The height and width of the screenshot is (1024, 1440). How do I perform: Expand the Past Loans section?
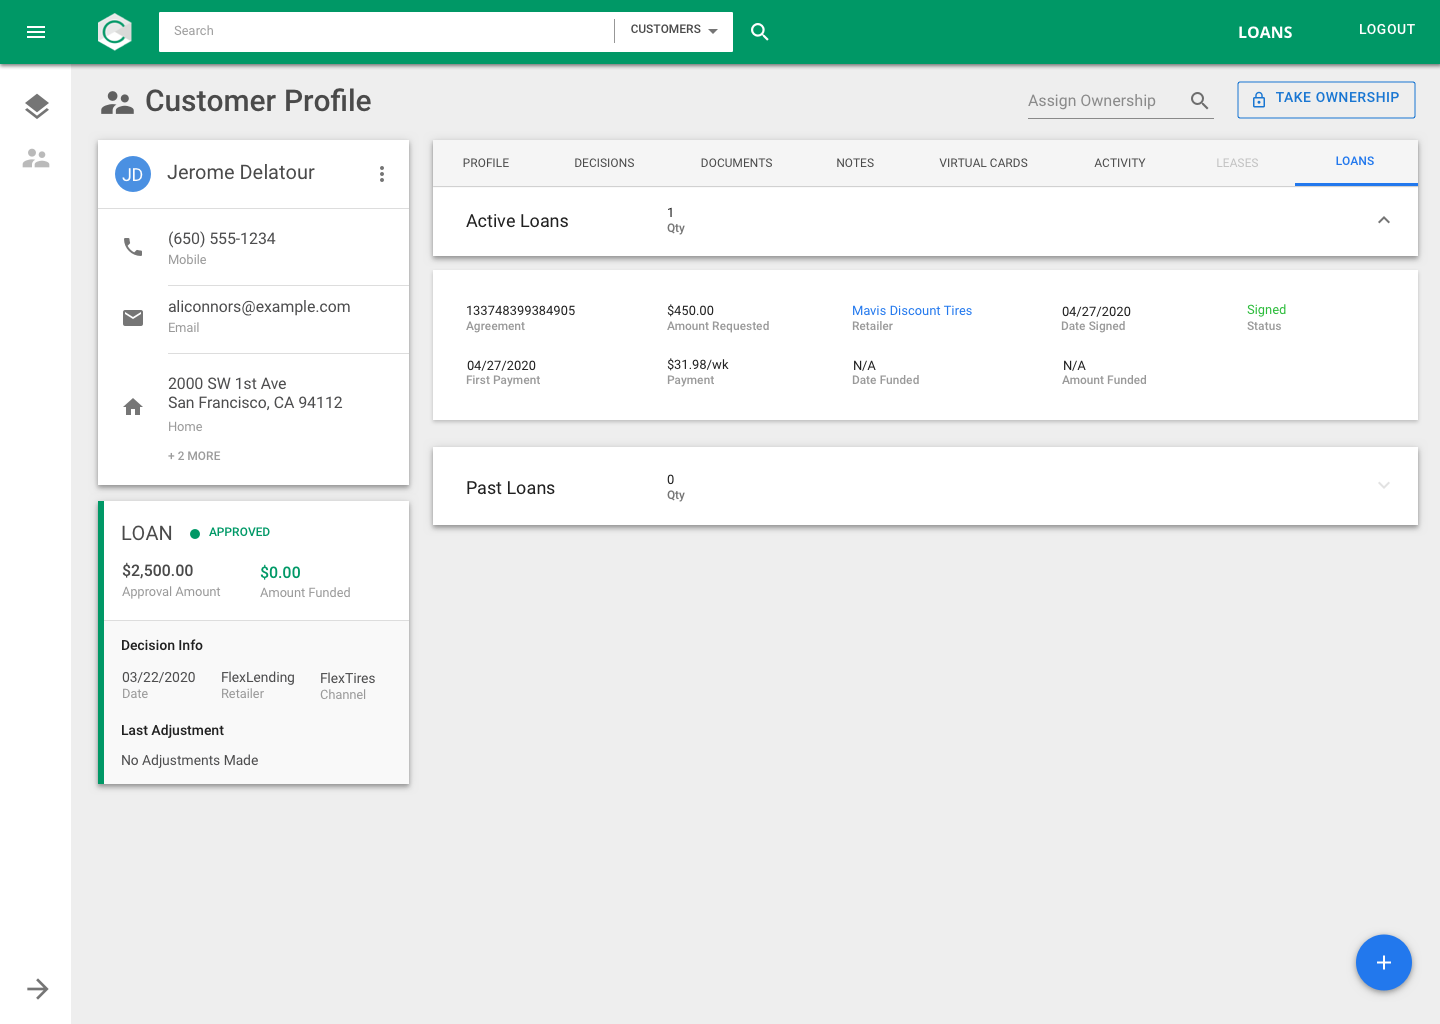(1383, 486)
